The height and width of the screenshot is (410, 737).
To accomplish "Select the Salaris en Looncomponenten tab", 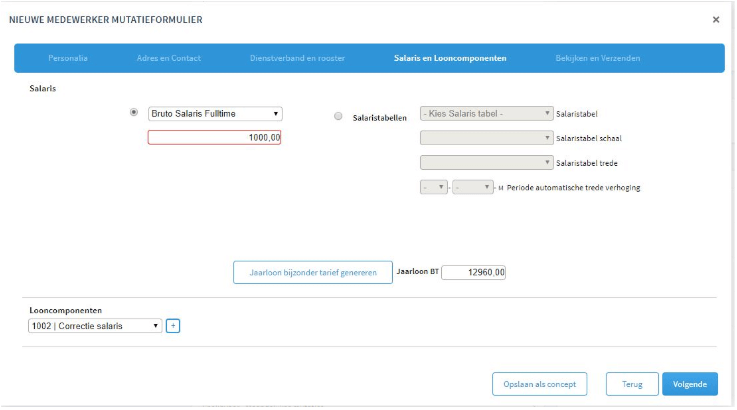I will click(x=450, y=58).
